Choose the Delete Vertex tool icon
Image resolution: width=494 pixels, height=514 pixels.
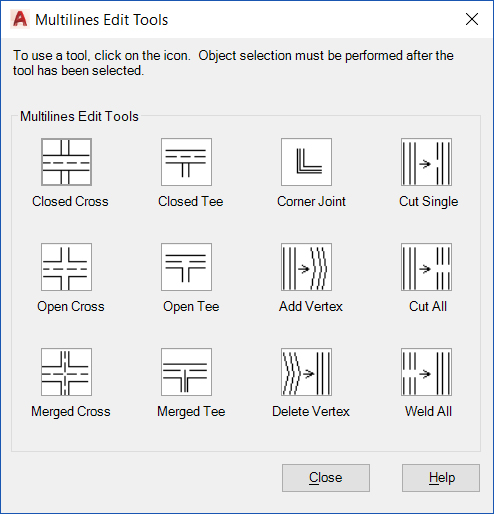click(306, 372)
